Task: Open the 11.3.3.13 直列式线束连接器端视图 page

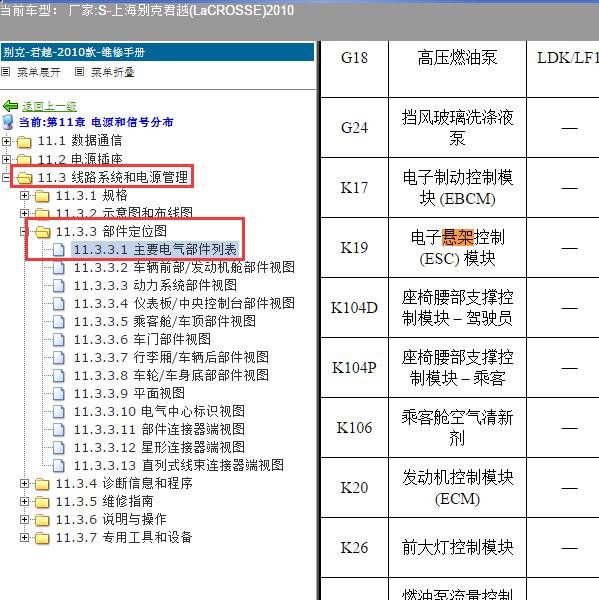Action: [178, 465]
